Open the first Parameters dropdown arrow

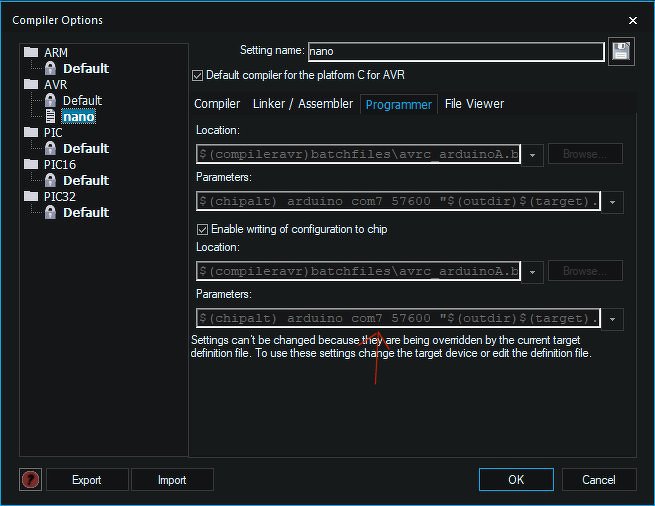(612, 202)
